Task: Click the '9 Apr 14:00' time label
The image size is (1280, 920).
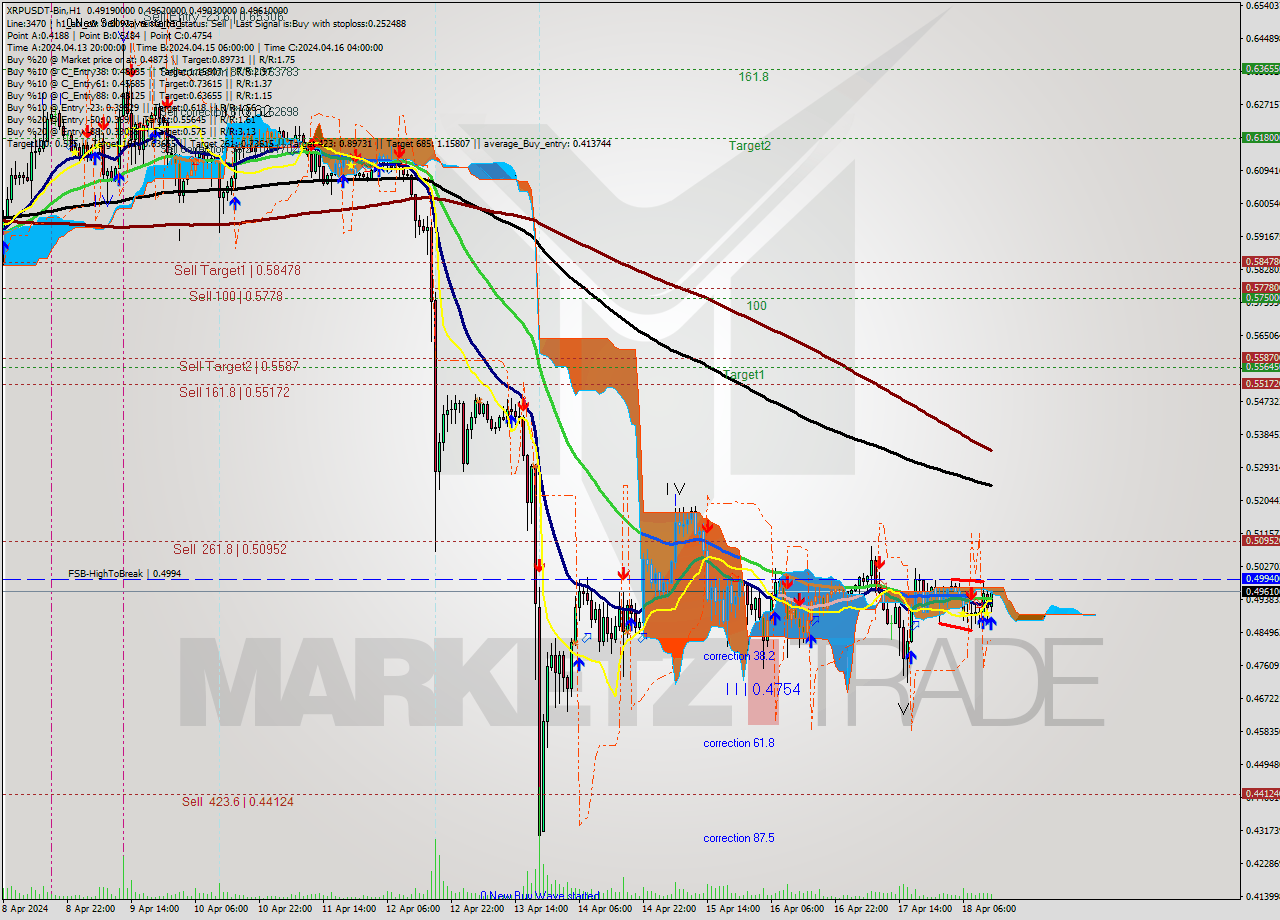Action: (155, 910)
